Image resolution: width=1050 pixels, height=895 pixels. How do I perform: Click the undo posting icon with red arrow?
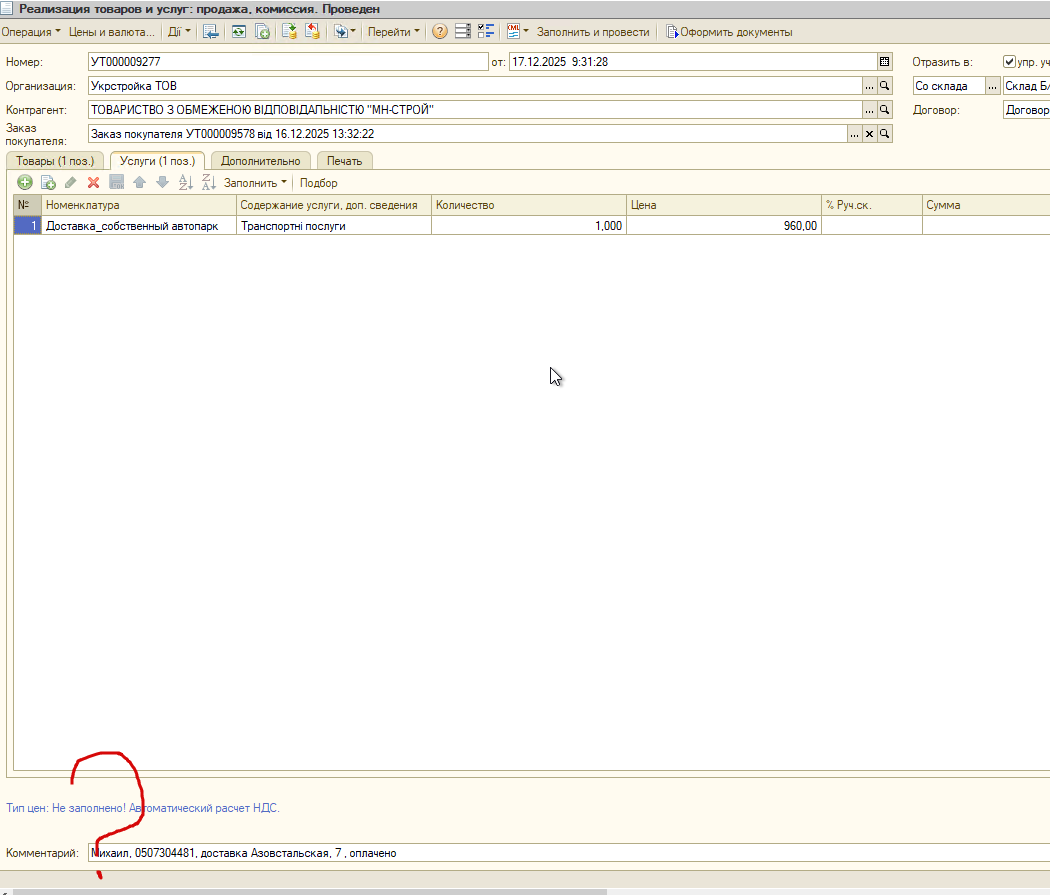[x=312, y=31]
